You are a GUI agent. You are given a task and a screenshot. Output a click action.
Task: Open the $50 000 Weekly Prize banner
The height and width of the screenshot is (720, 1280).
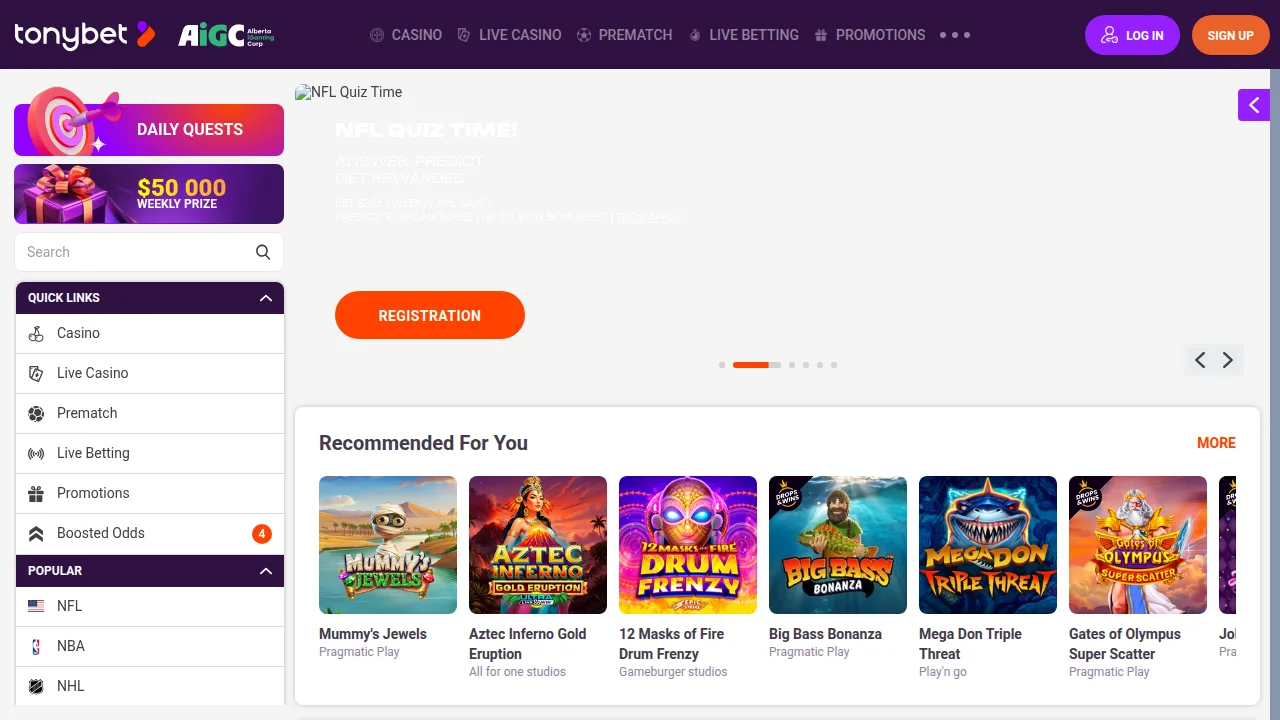(x=149, y=194)
